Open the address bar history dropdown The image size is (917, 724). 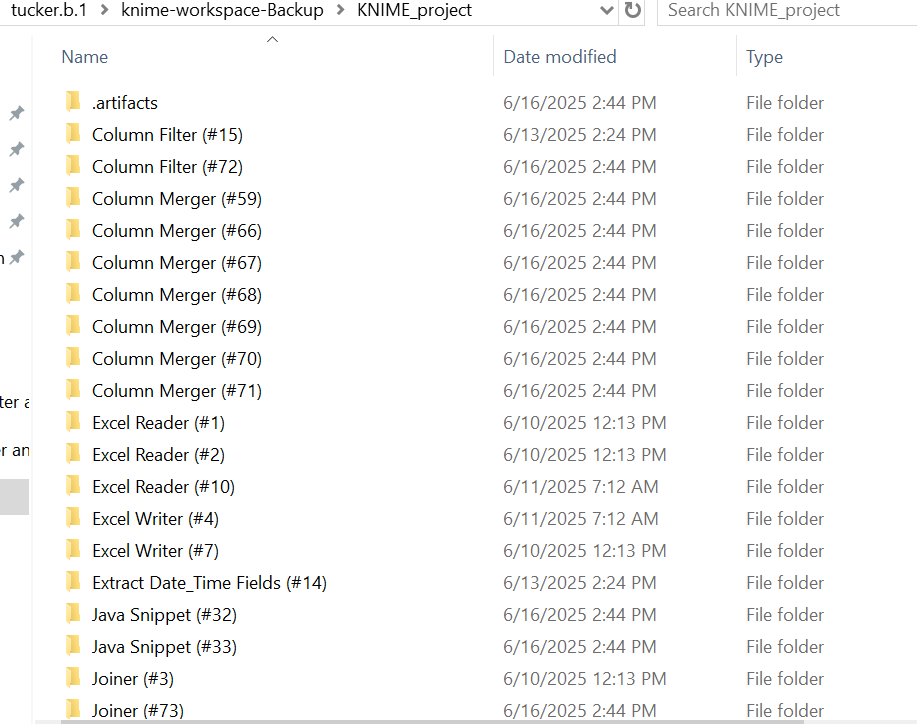point(606,10)
